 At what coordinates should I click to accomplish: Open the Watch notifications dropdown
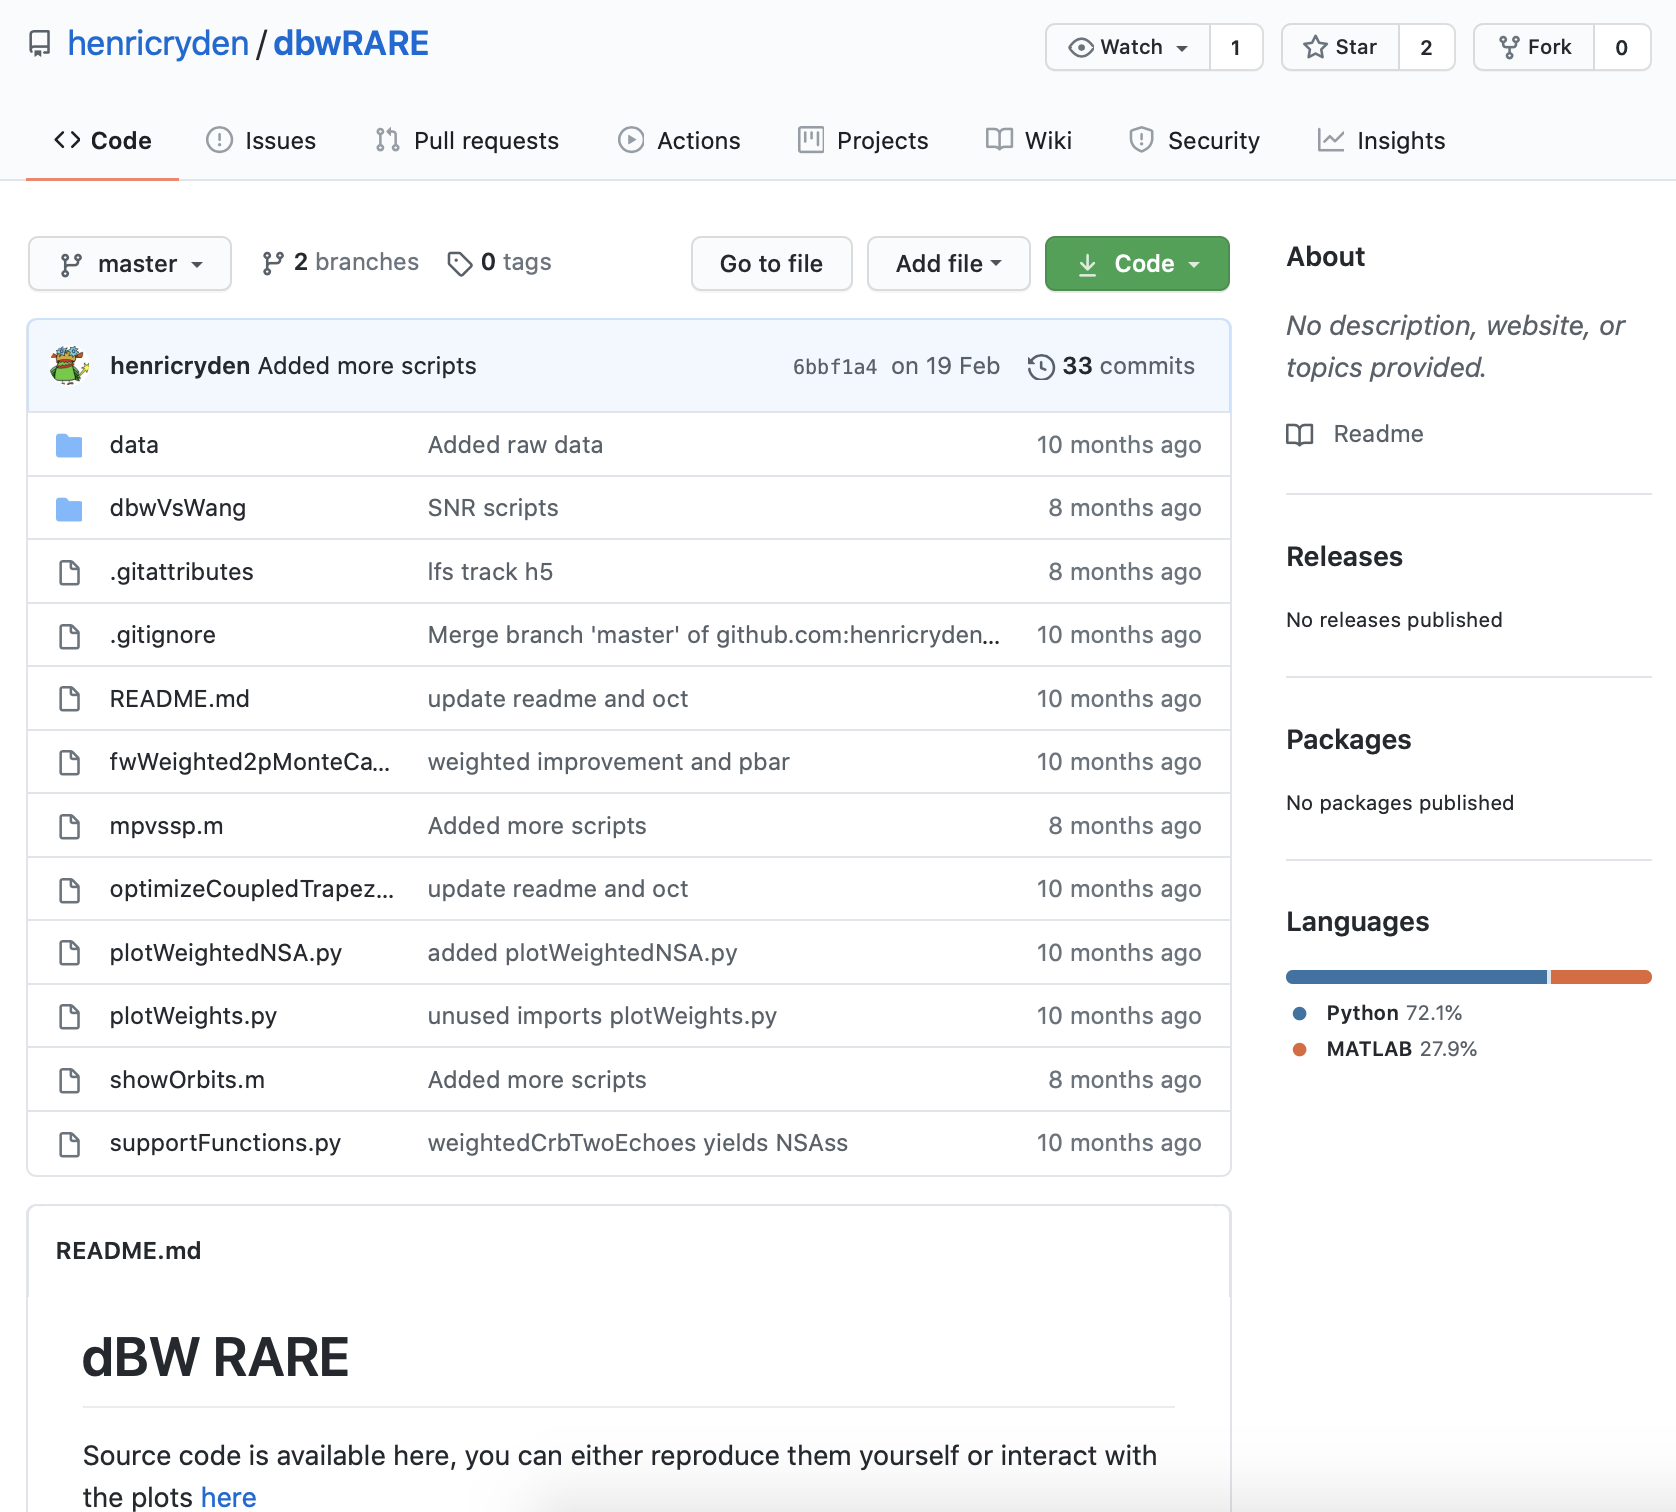[x=1128, y=47]
